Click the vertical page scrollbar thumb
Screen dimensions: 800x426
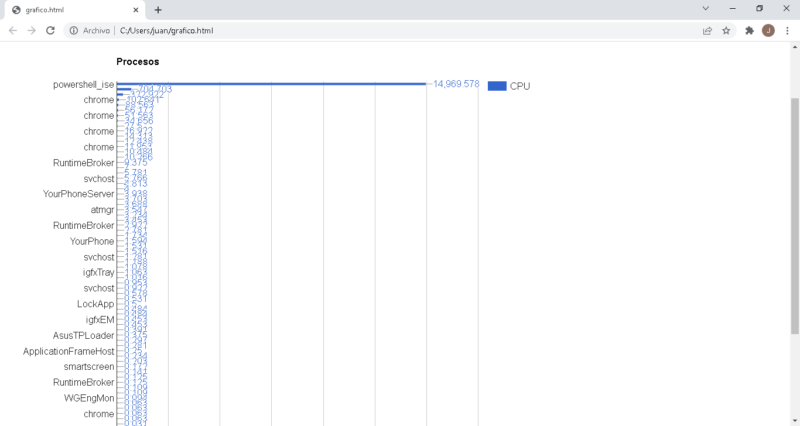coord(795,215)
